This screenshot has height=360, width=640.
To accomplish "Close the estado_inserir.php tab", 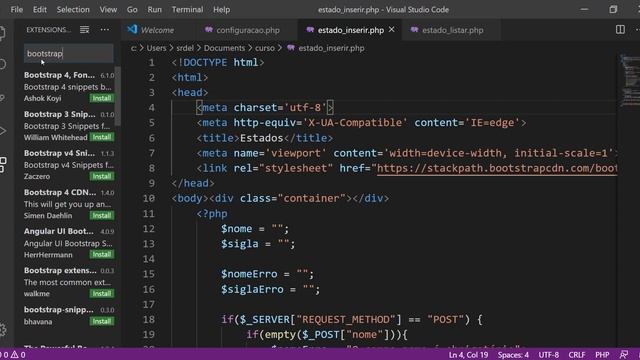I will coord(391,29).
